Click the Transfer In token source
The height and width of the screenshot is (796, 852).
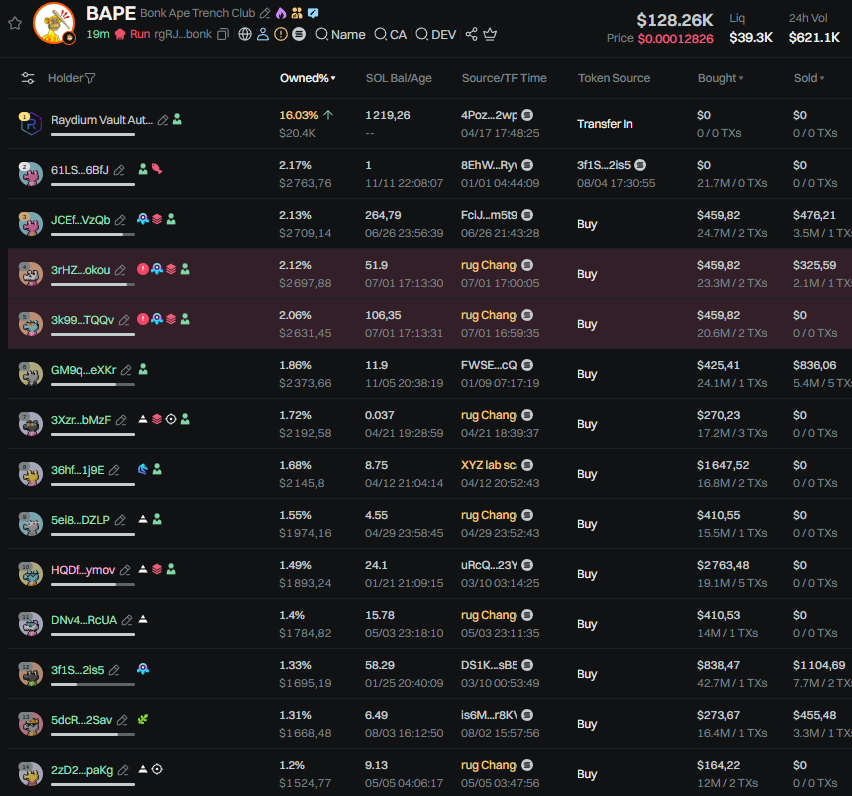[605, 124]
